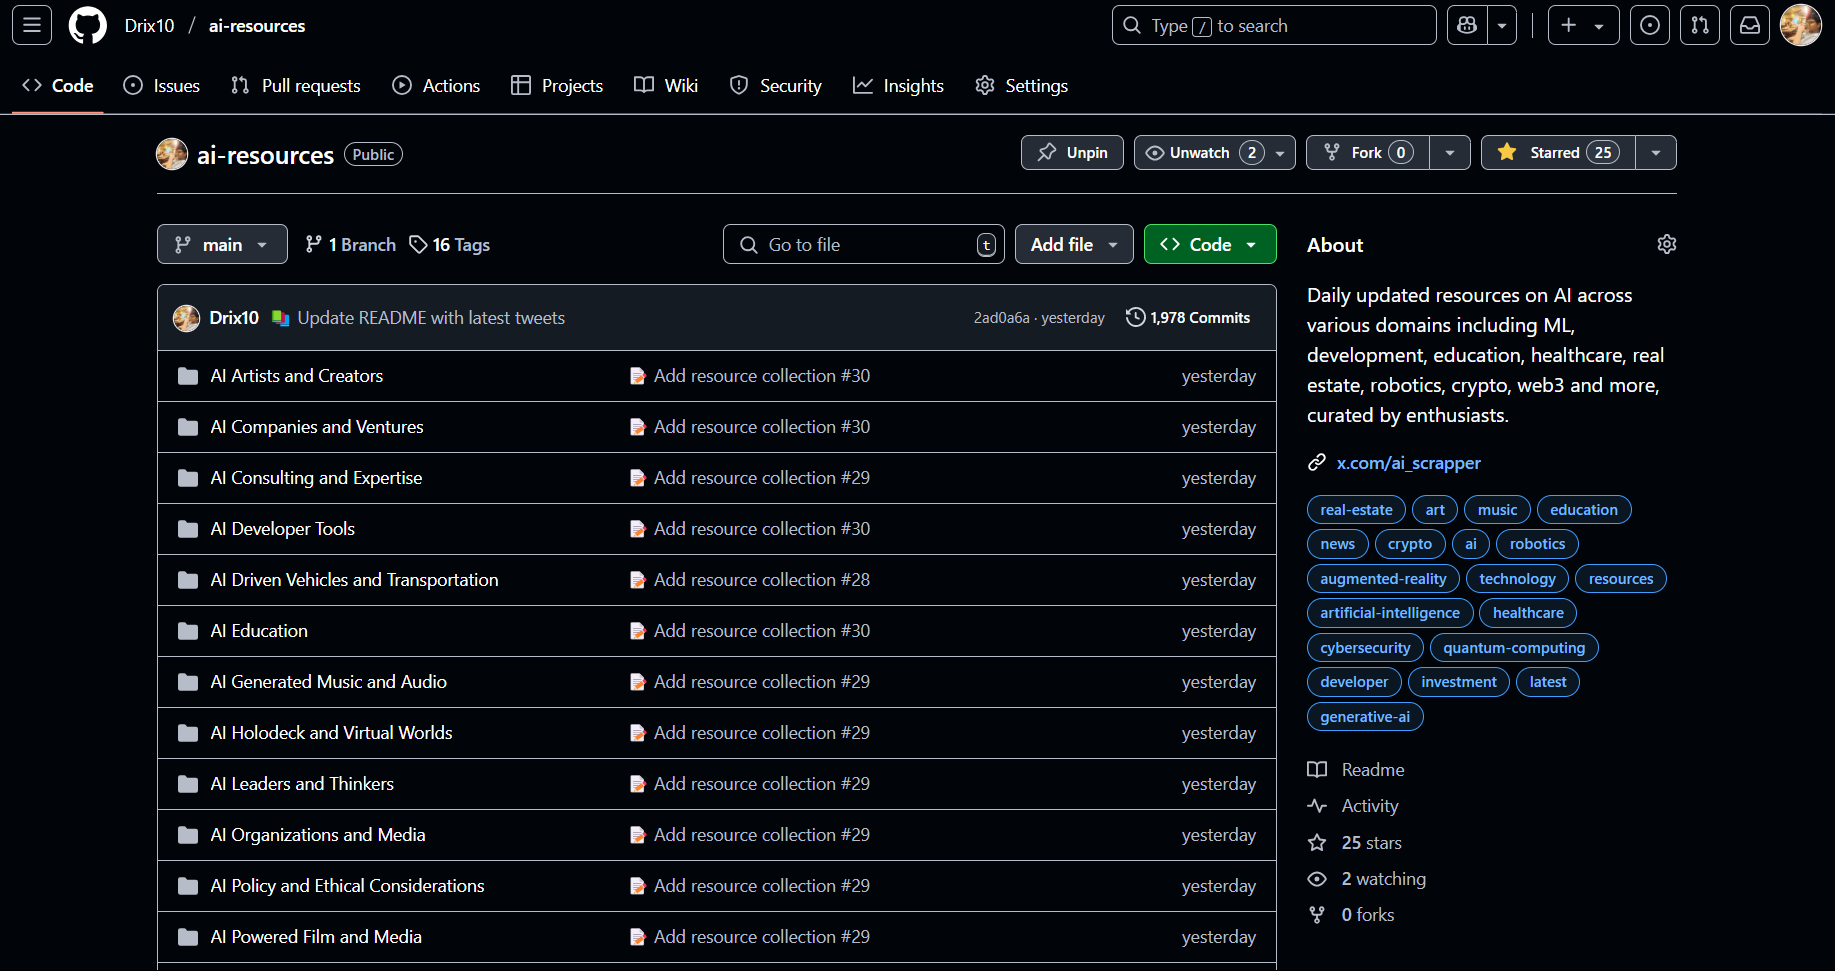Open the user profile avatar menu
The width and height of the screenshot is (1835, 971).
(1801, 25)
